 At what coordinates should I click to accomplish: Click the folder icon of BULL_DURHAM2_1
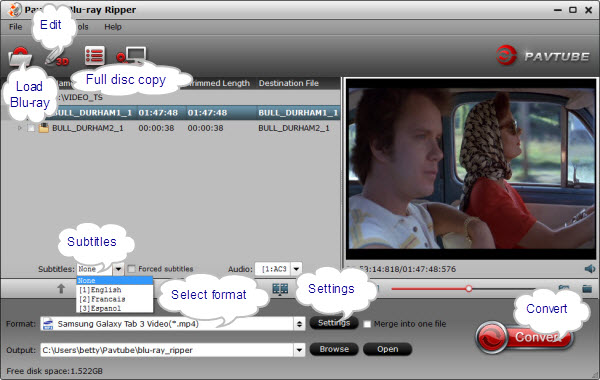click(44, 128)
